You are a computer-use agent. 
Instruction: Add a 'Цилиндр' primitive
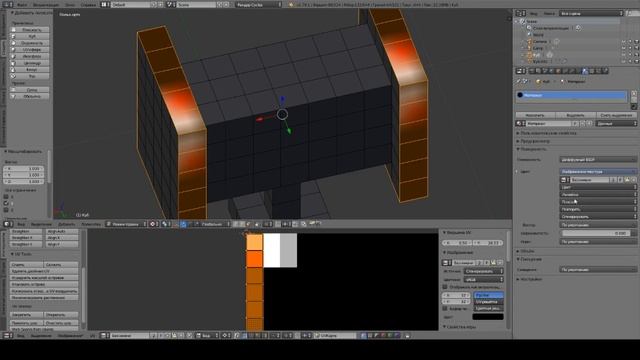click(30, 63)
